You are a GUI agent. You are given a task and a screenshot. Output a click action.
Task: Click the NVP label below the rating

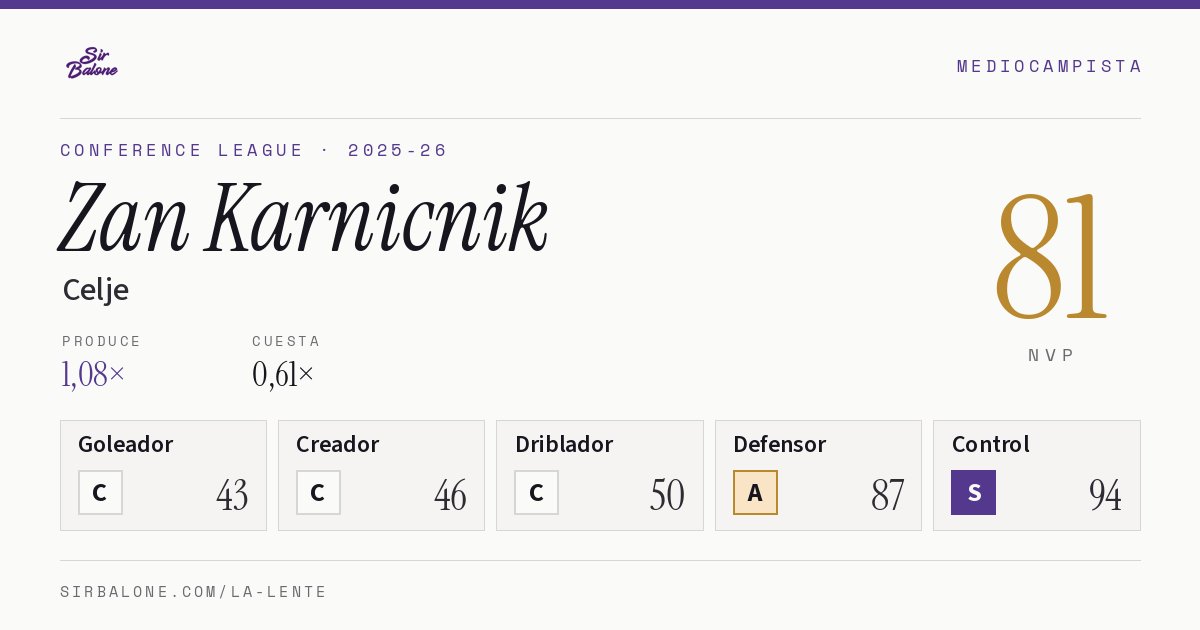tap(1052, 355)
